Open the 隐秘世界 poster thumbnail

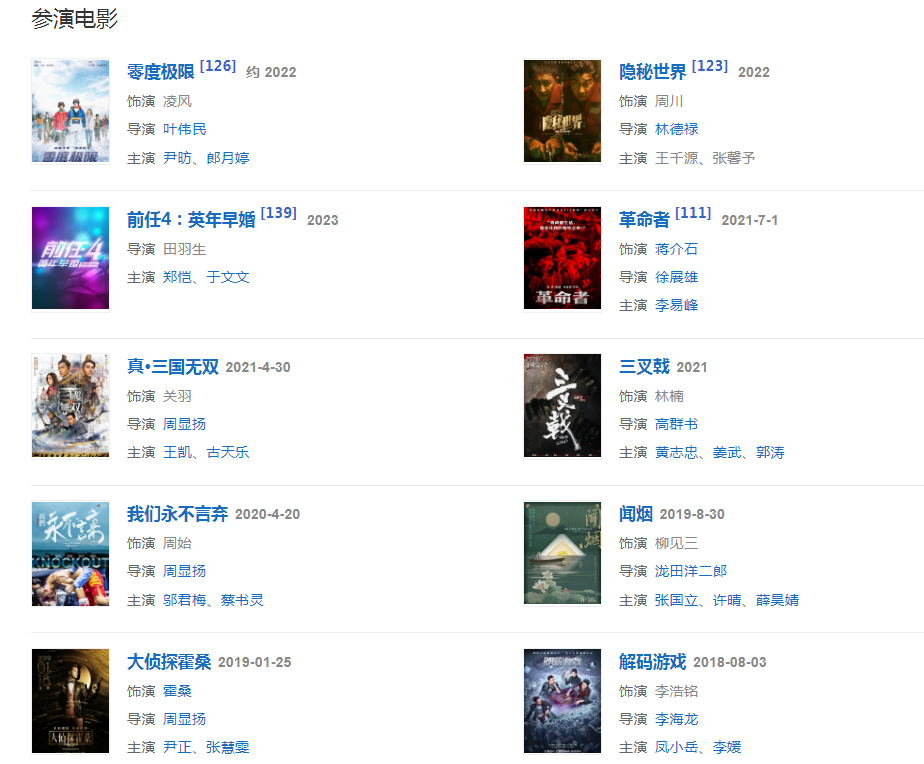pyautogui.click(x=562, y=111)
